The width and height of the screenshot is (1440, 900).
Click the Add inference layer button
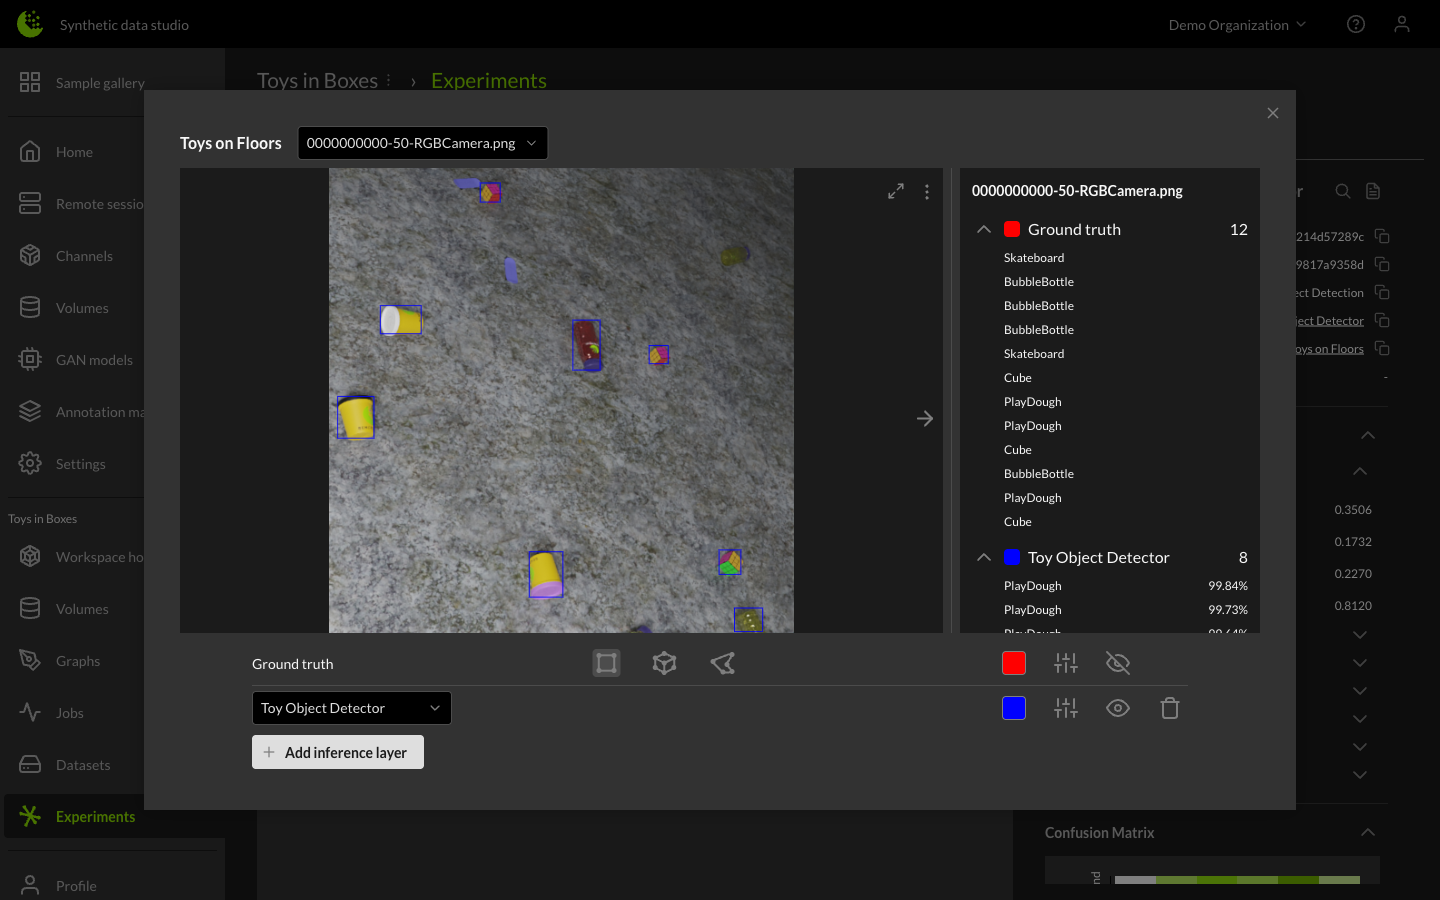(338, 752)
